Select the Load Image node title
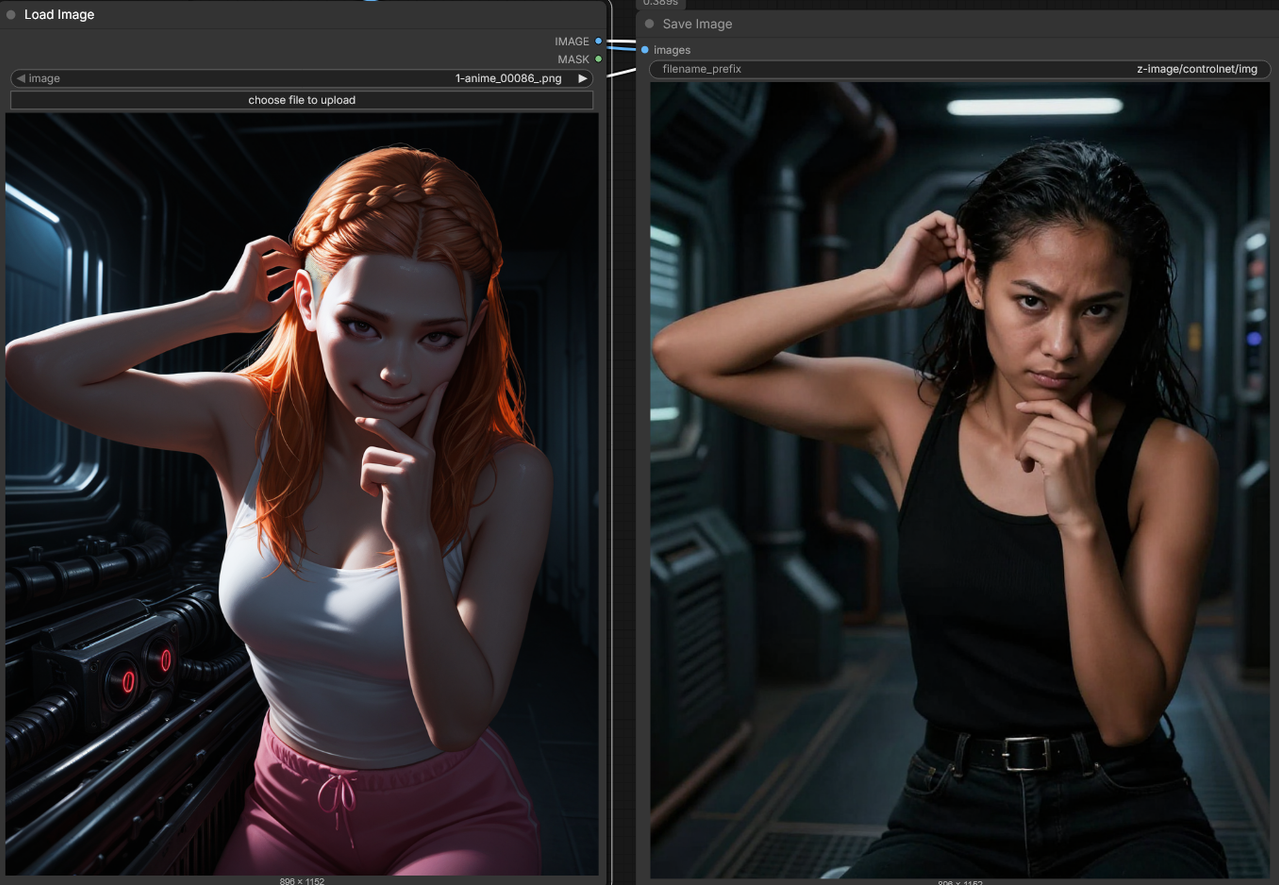This screenshot has height=885, width=1279. [x=59, y=15]
